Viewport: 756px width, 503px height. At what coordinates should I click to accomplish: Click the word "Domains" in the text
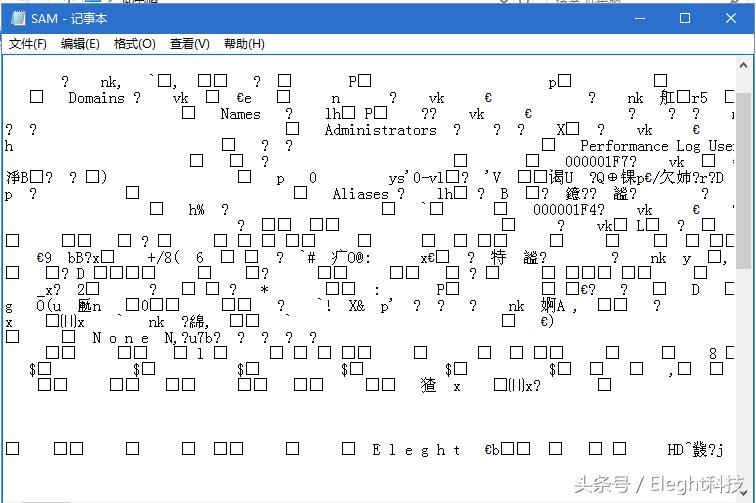pos(96,98)
